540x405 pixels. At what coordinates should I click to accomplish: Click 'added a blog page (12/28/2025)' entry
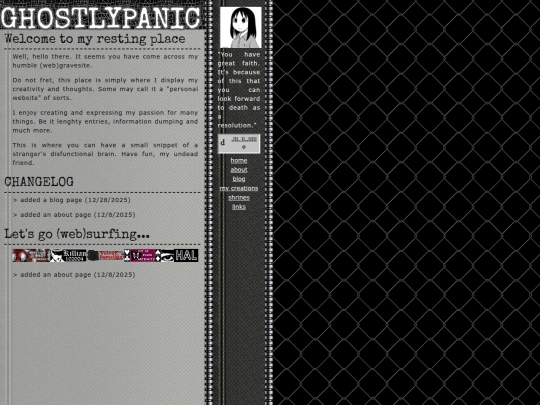[72, 200]
